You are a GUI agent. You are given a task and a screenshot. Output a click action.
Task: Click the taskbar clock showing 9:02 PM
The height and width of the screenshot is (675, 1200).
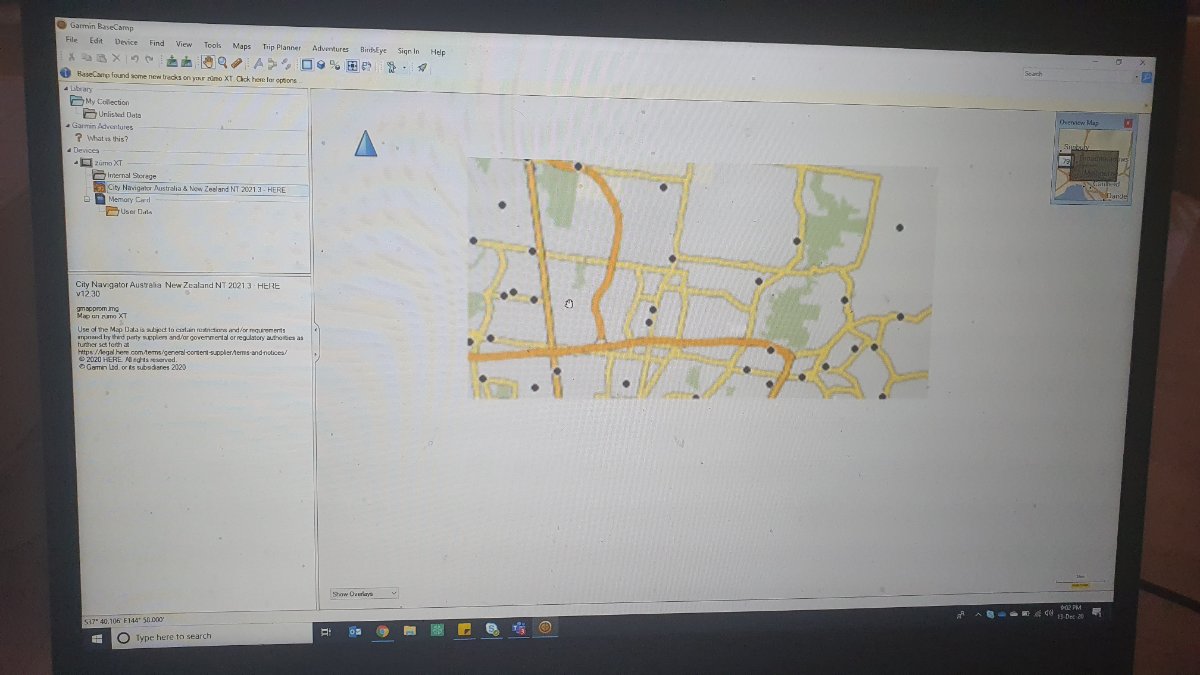(1071, 611)
